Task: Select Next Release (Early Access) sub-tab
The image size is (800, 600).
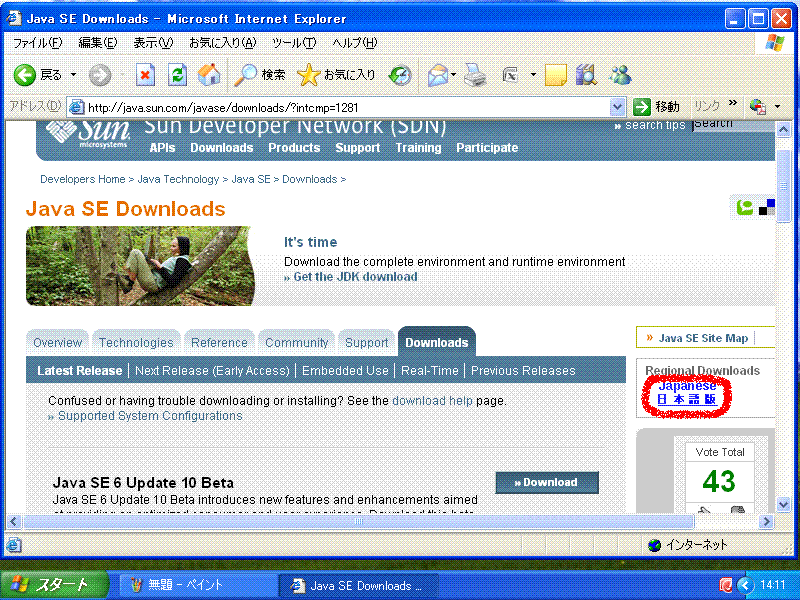Action: click(212, 370)
